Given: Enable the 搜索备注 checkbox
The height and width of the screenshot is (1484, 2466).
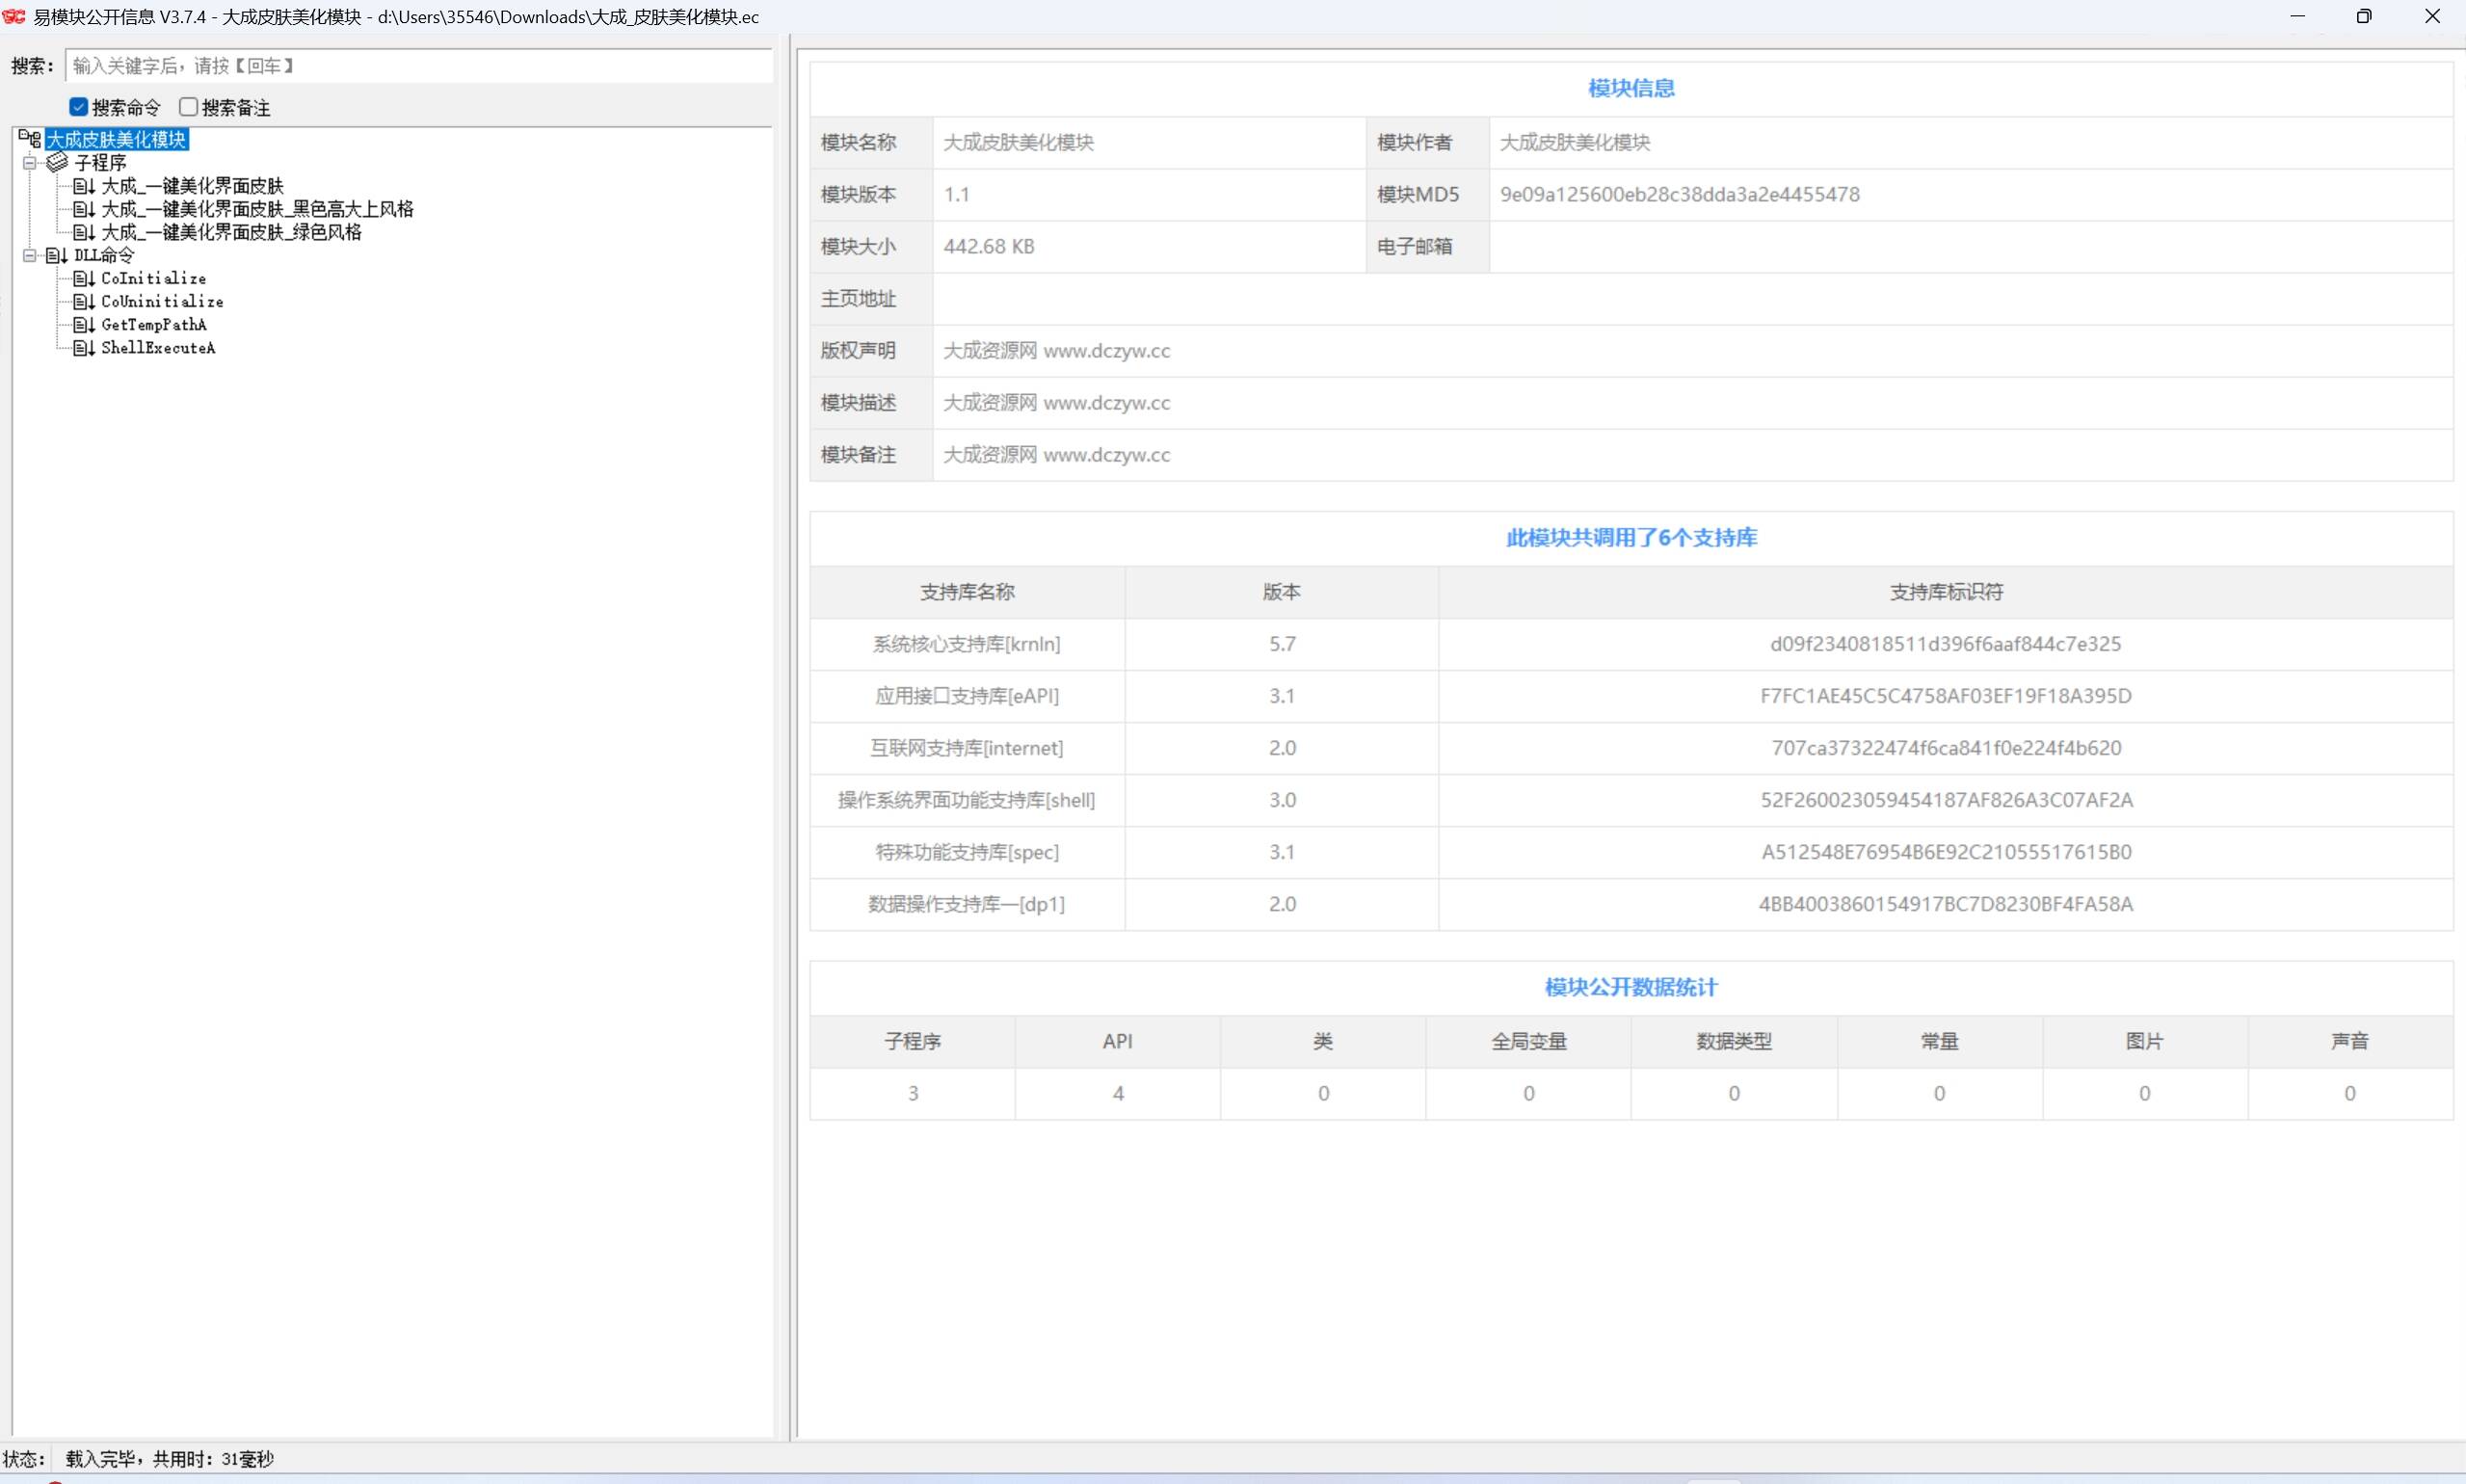Looking at the screenshot, I should (x=188, y=107).
